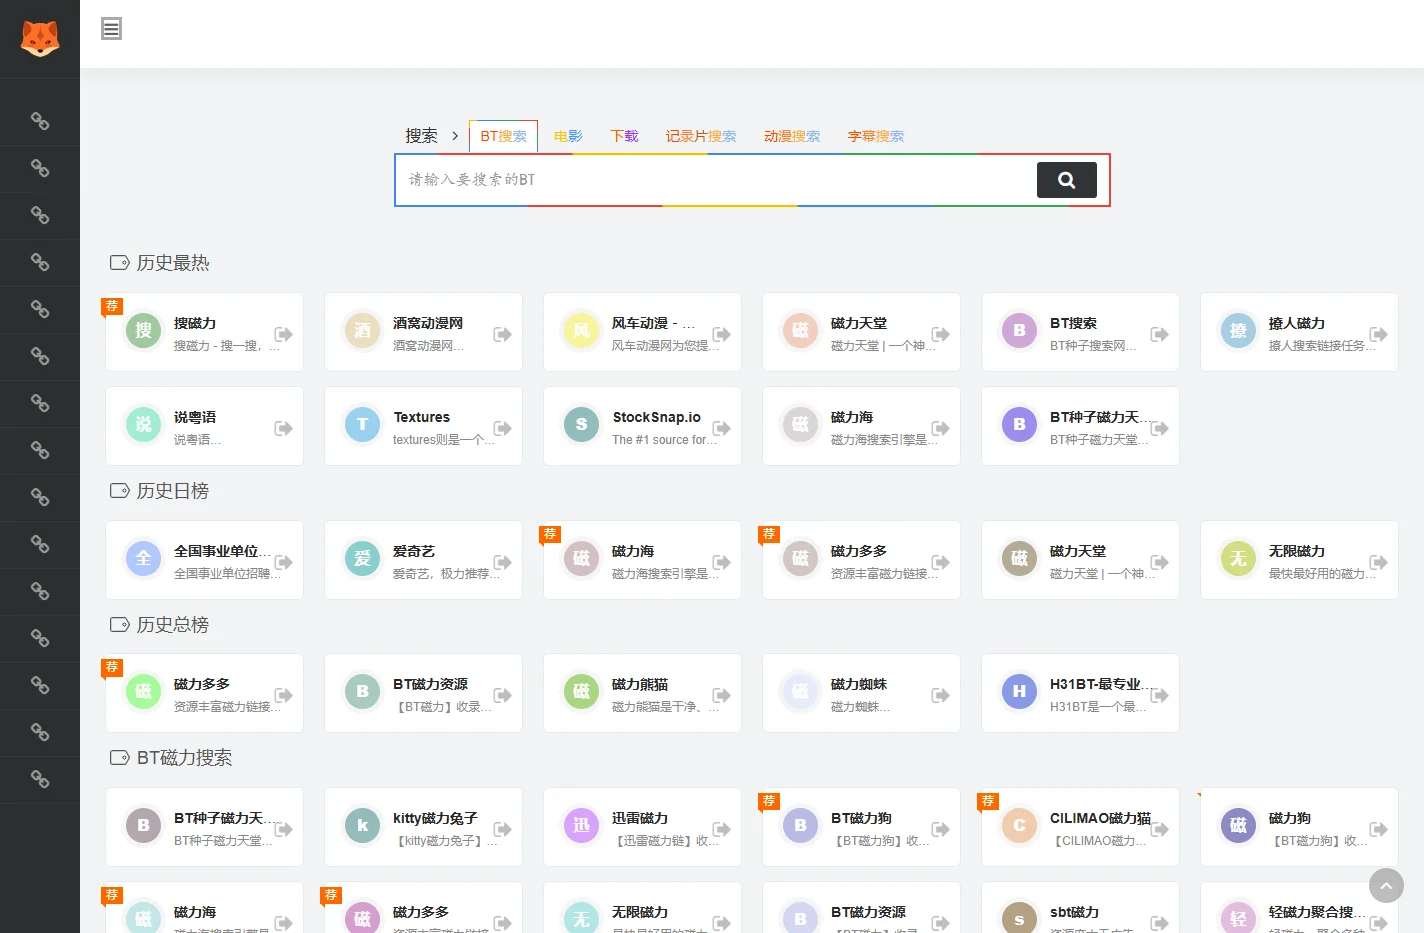Focus the BT search input field
The width and height of the screenshot is (1424, 933).
coord(716,180)
